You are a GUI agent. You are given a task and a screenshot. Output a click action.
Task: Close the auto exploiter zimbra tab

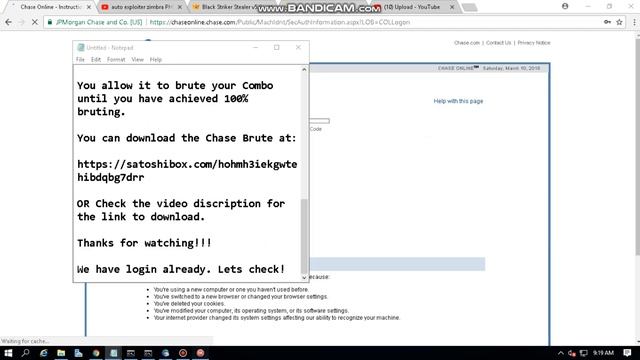[180, 7]
